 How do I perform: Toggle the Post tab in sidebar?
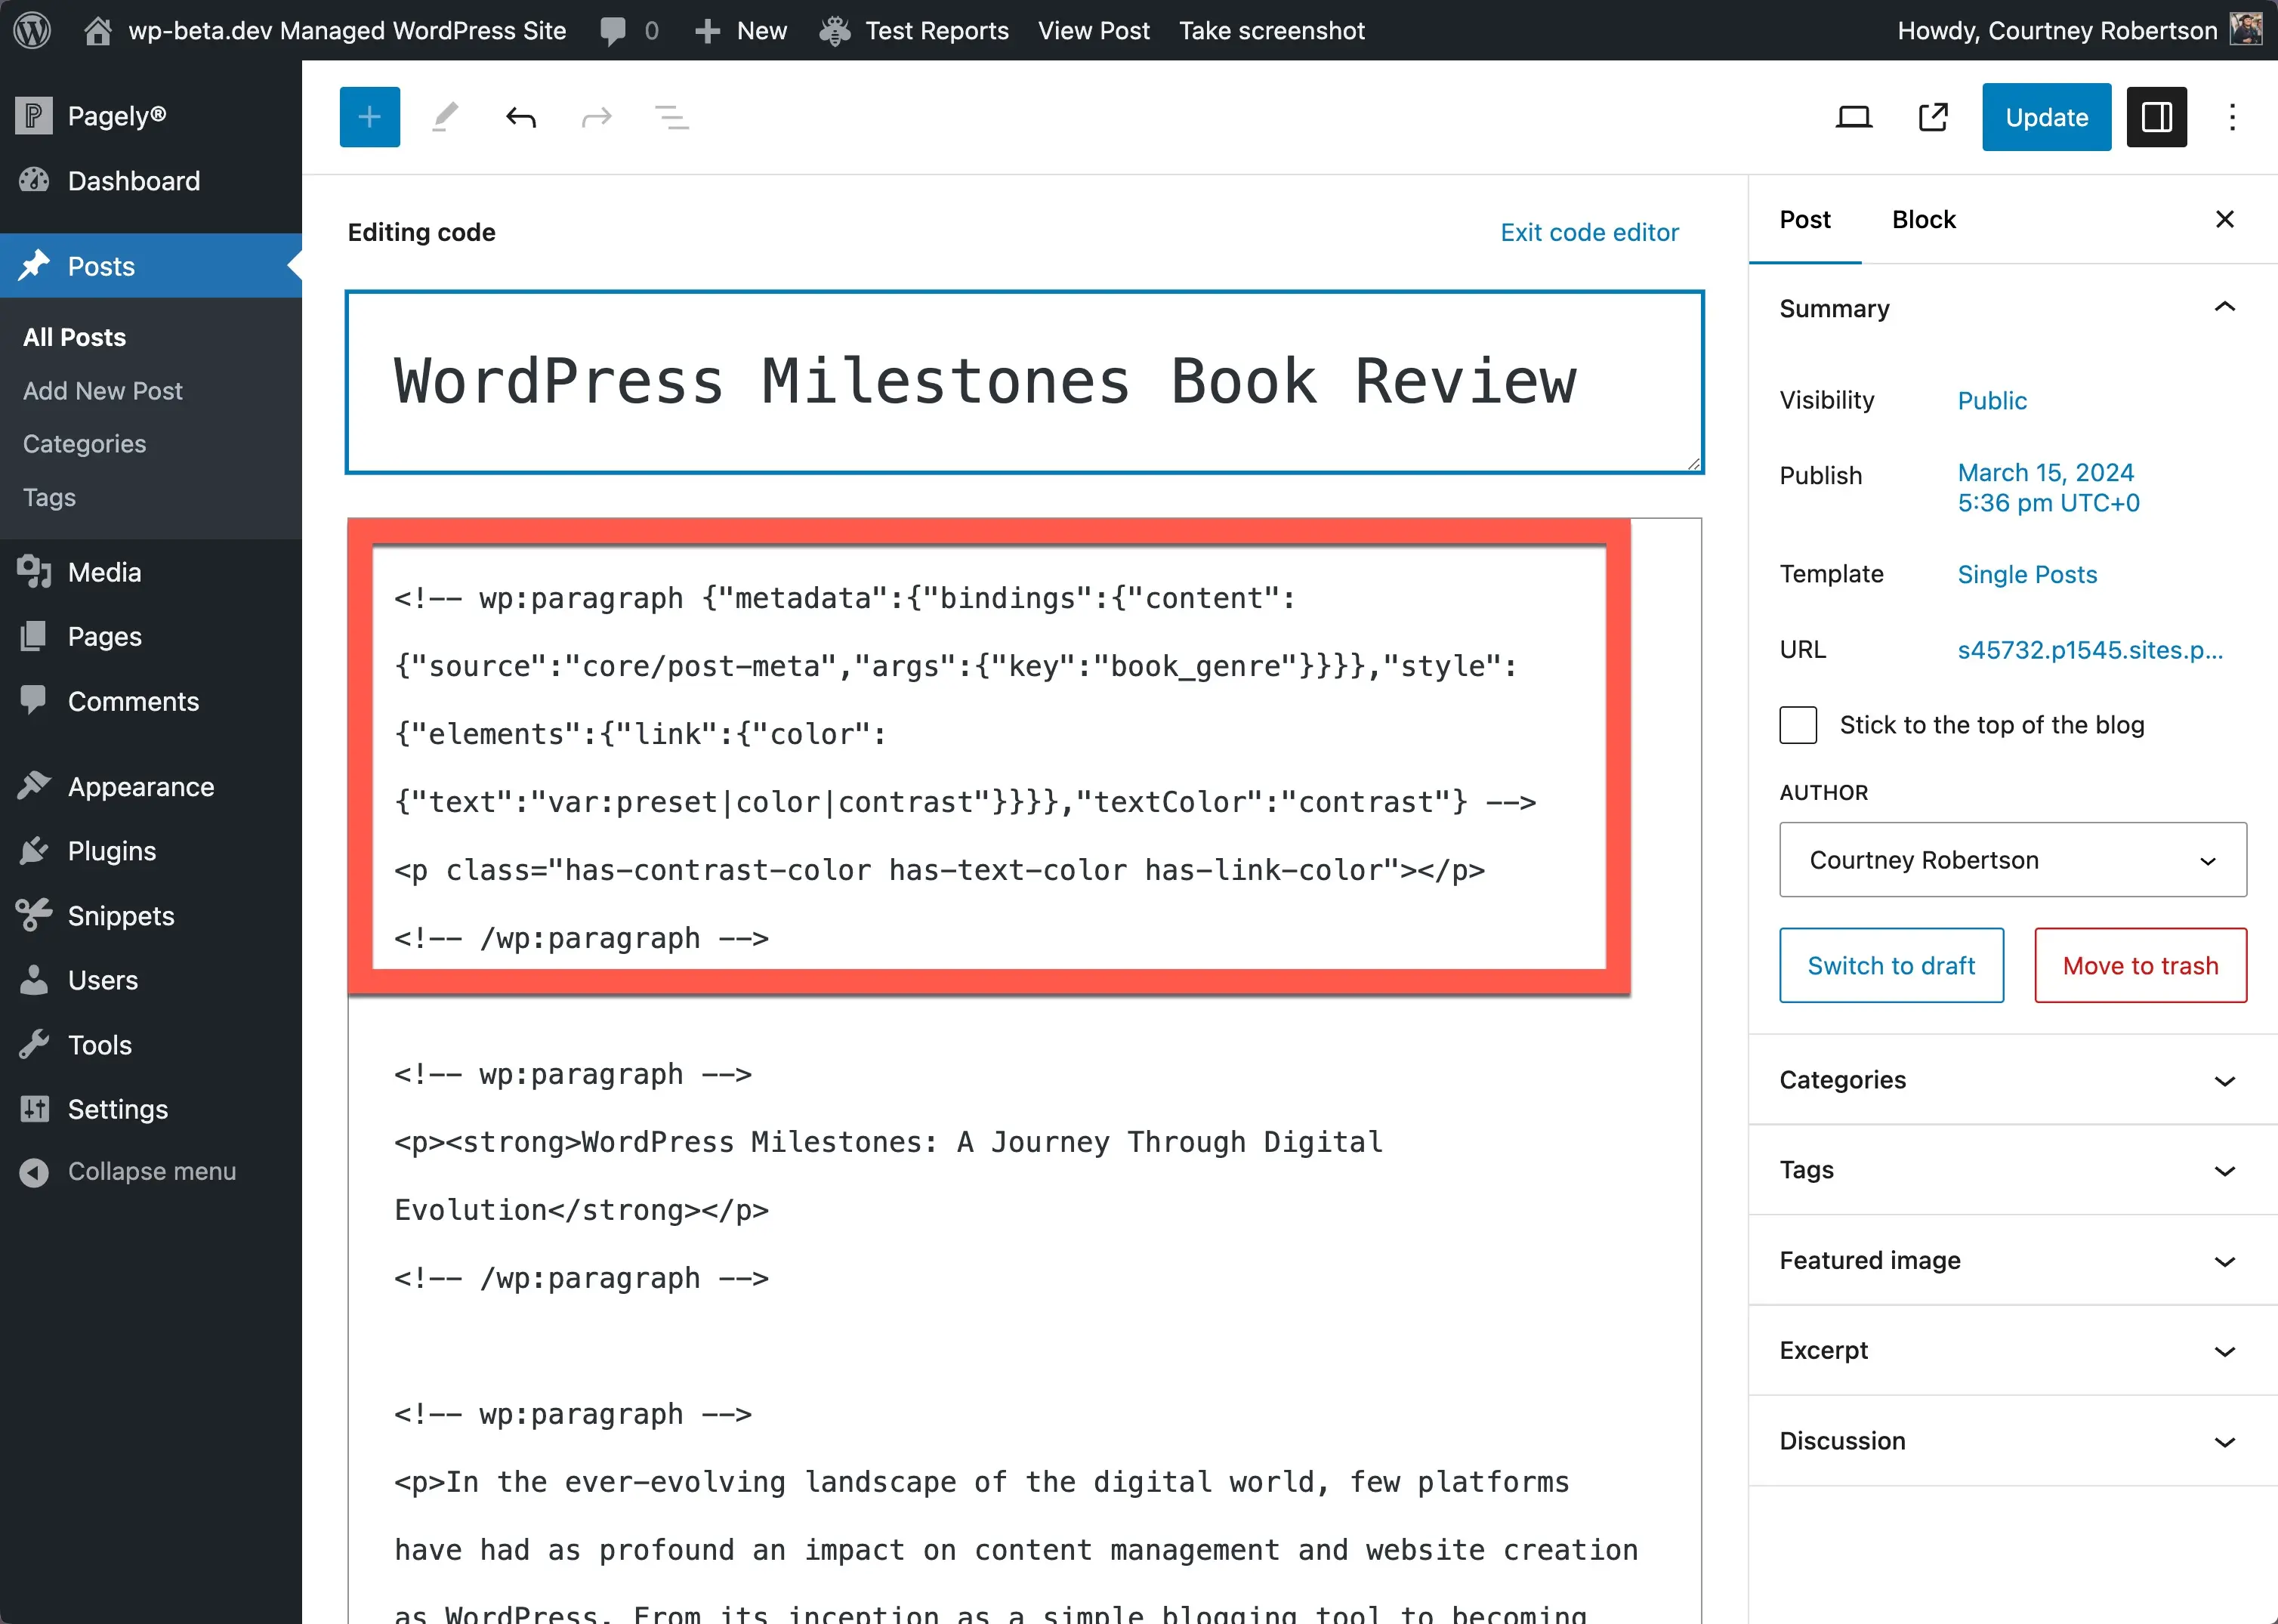pyautogui.click(x=1804, y=220)
